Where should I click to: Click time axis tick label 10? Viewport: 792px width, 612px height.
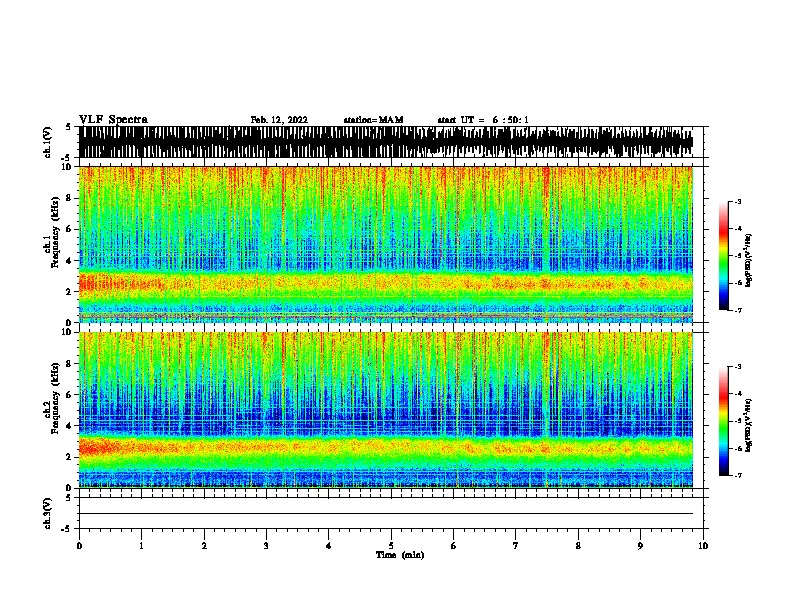point(703,546)
